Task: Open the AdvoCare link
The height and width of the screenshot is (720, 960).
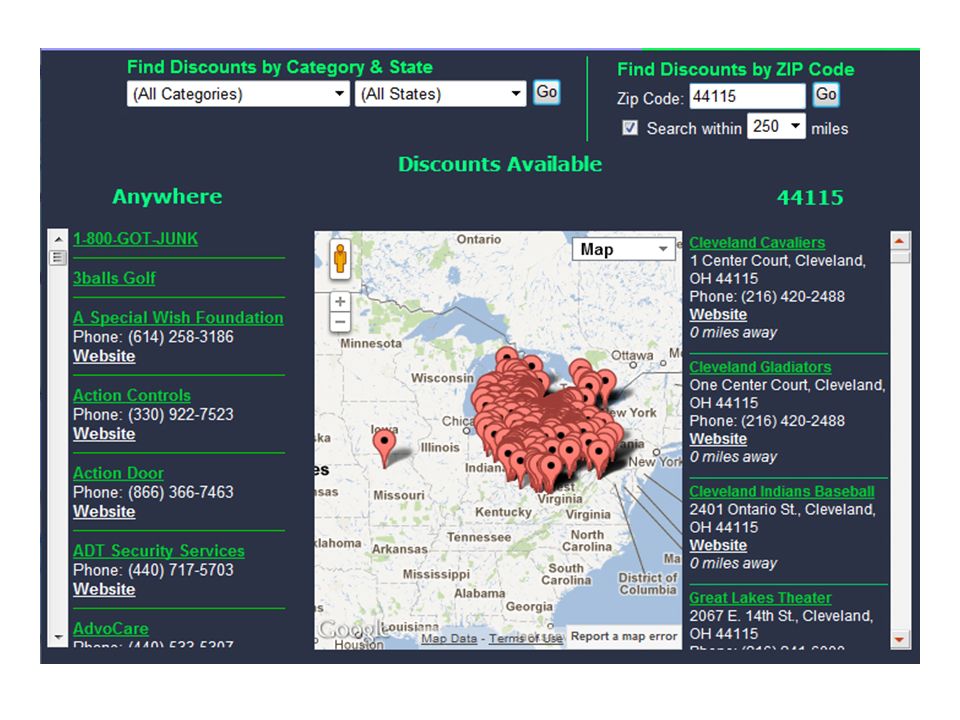Action: click(111, 628)
